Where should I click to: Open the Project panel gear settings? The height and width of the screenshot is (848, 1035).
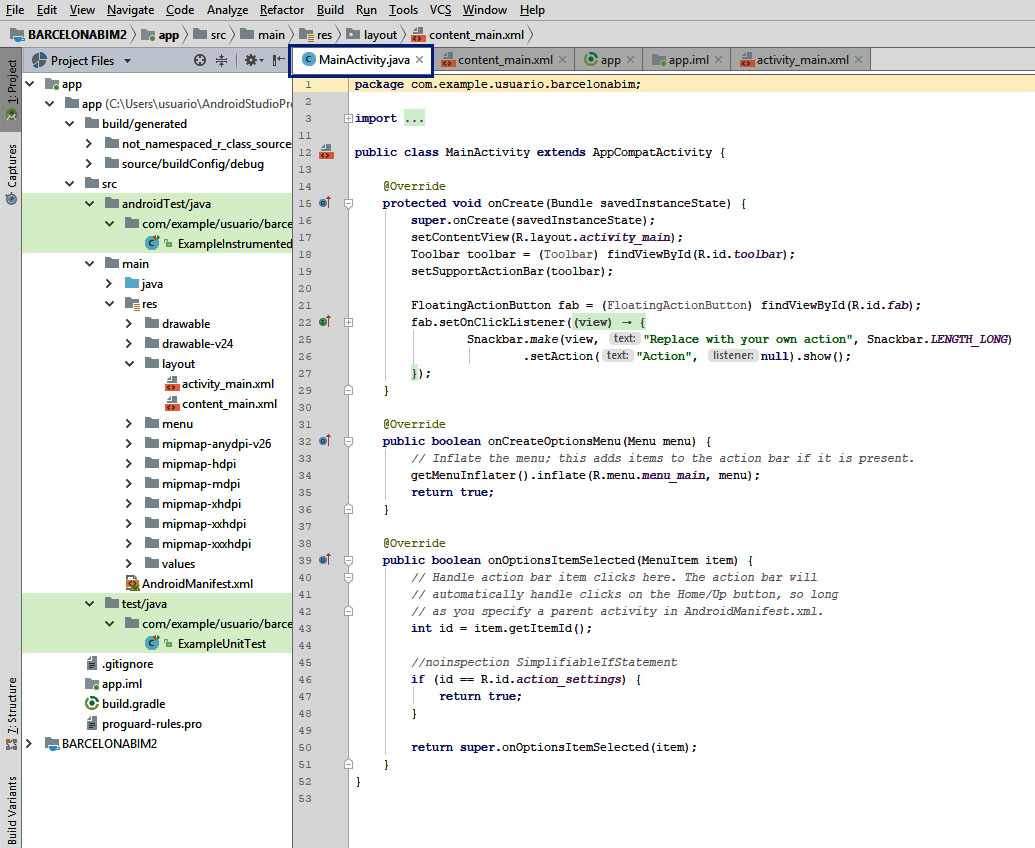(251, 61)
